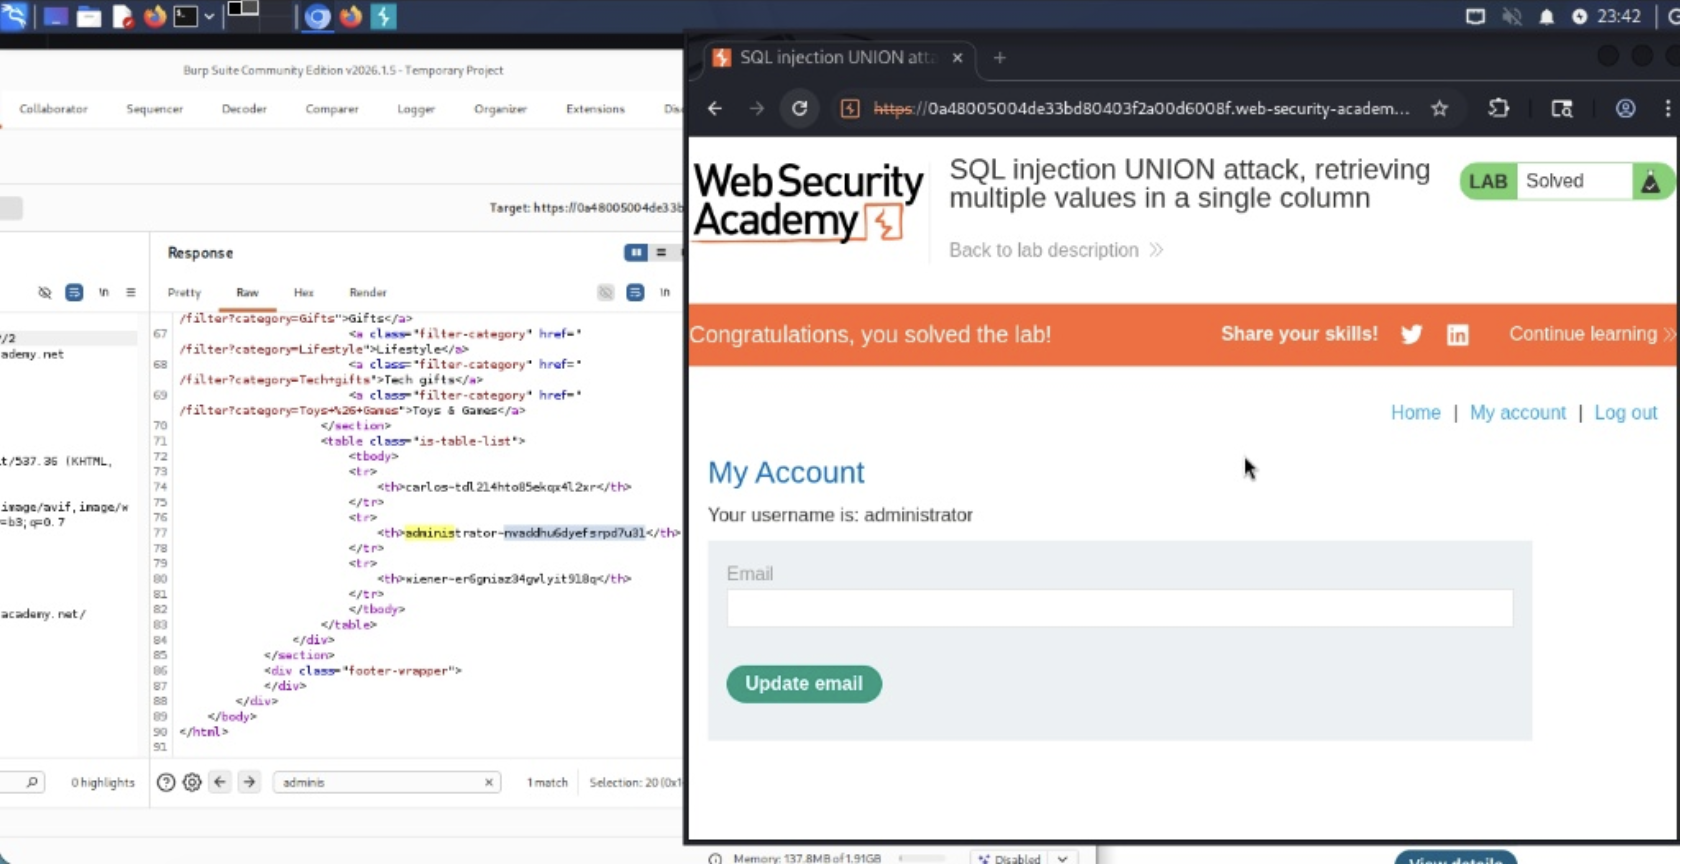Follow the Log out link

point(1625,412)
